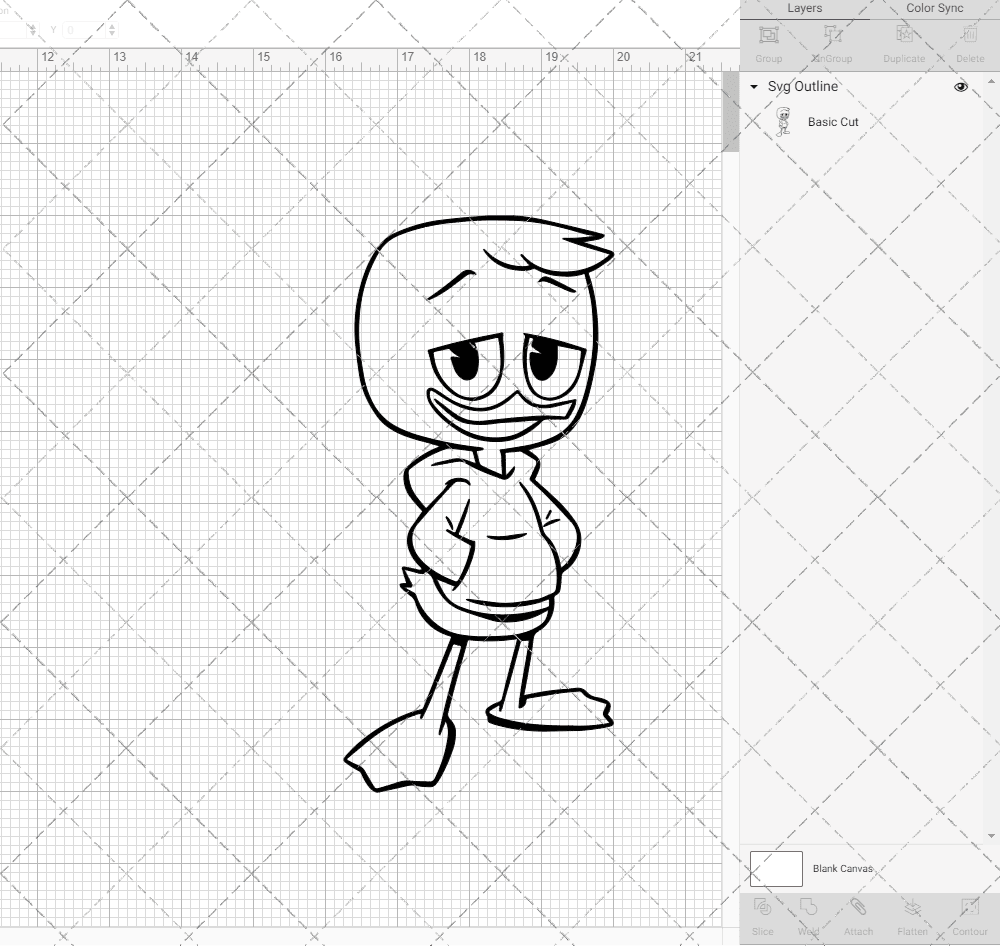The height and width of the screenshot is (946, 1000).
Task: Click layers panel scroll down arrow
Action: coord(990,836)
